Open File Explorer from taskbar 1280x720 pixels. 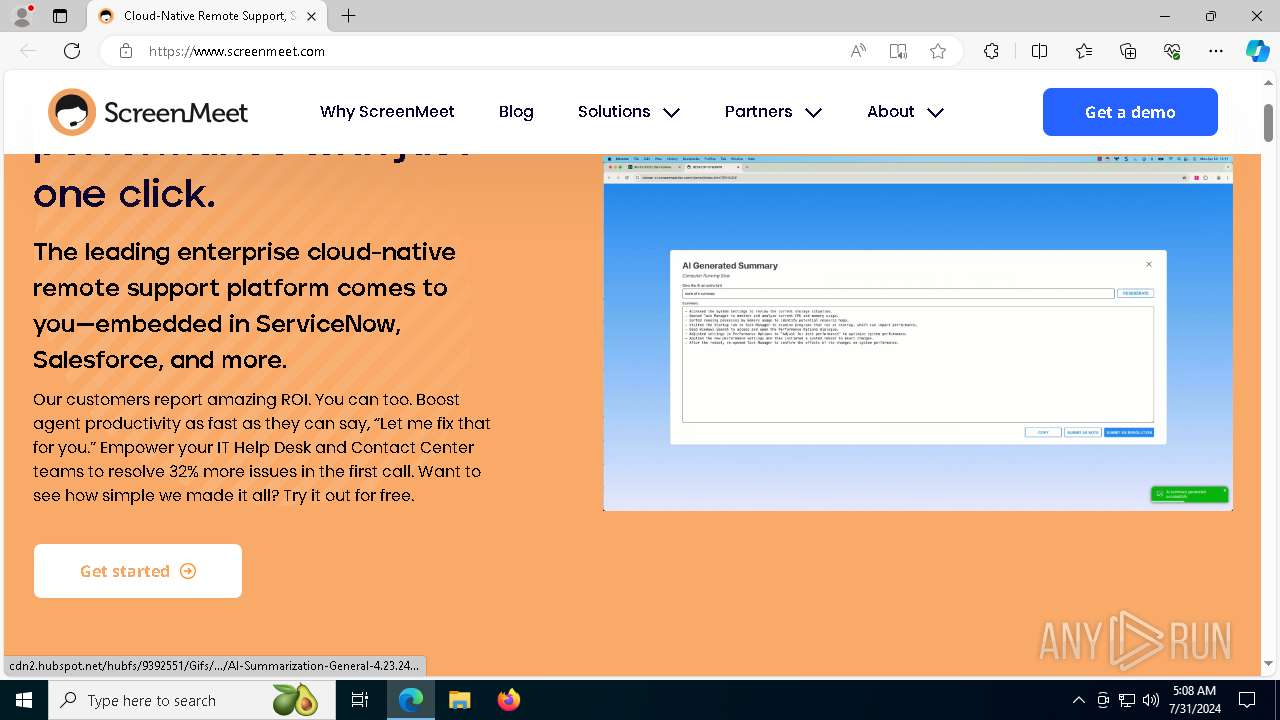(459, 700)
